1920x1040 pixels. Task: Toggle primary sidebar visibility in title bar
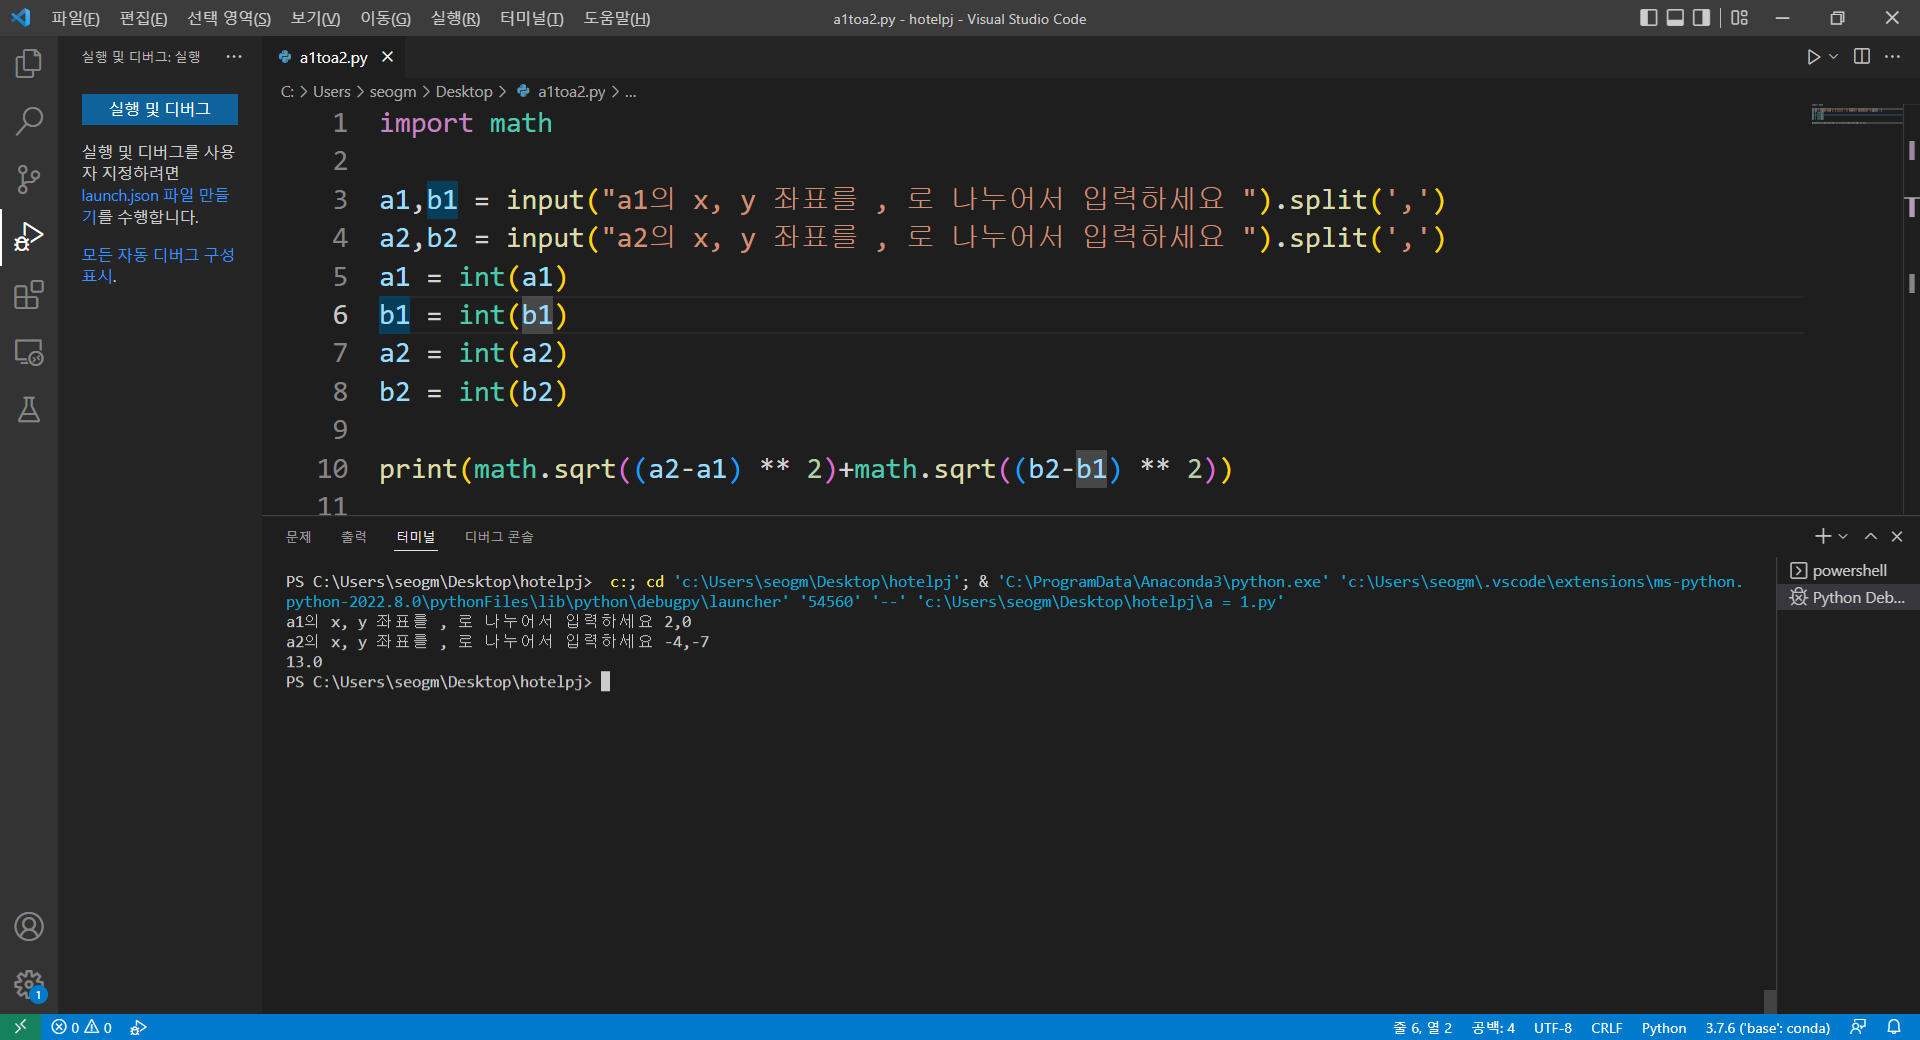(1649, 18)
